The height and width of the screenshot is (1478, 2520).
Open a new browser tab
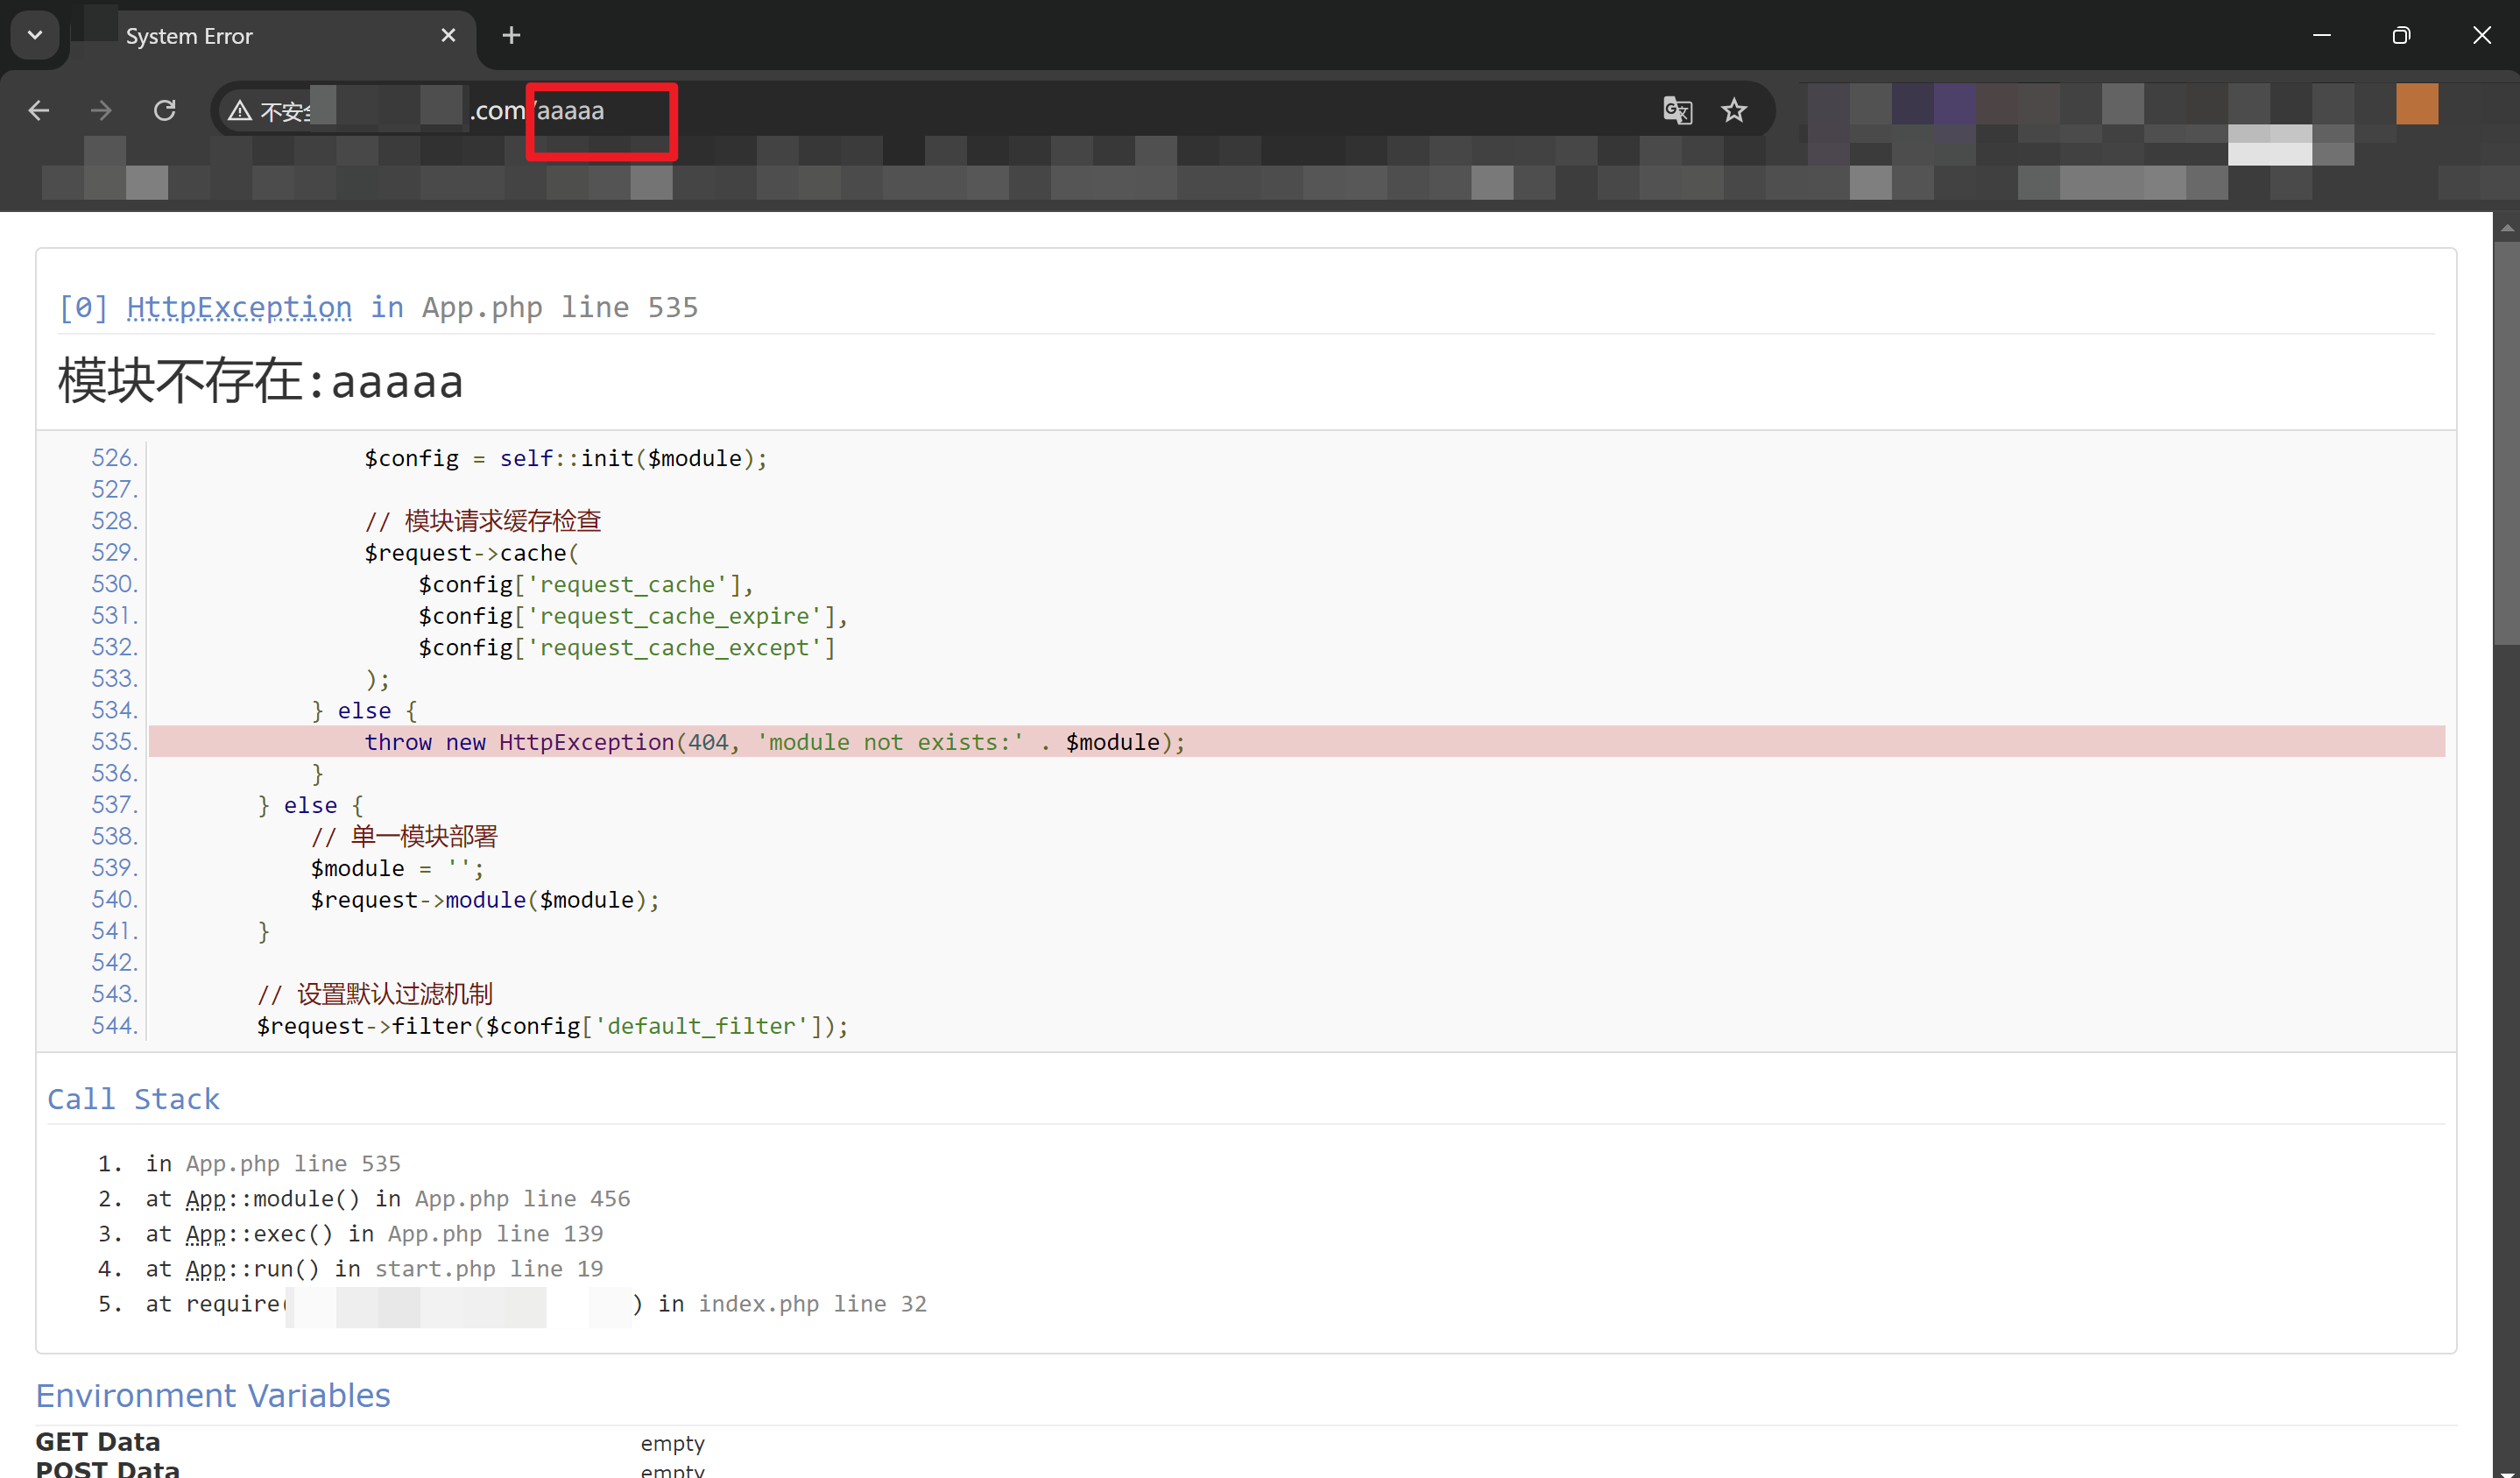(511, 35)
